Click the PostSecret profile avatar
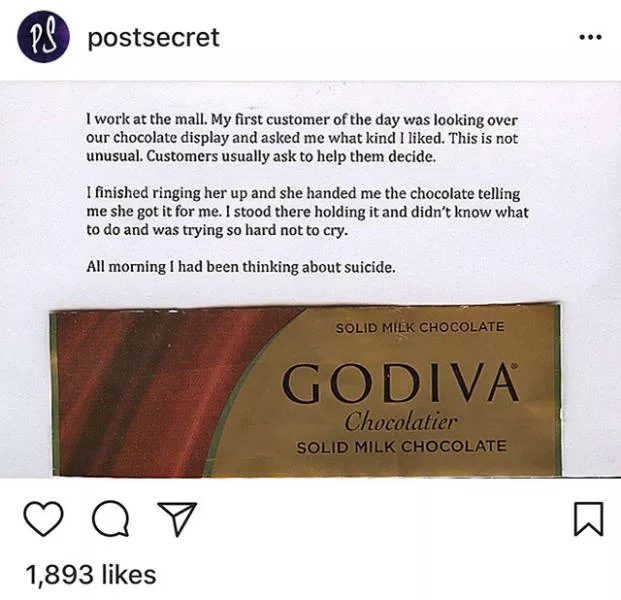Screen dimensions: 621x600 pyautogui.click(x=43, y=38)
